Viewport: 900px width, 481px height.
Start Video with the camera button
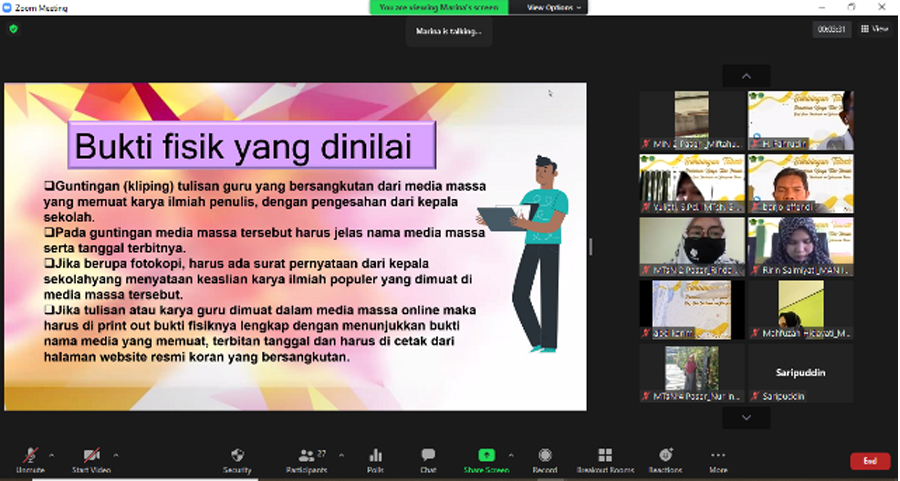click(91, 457)
